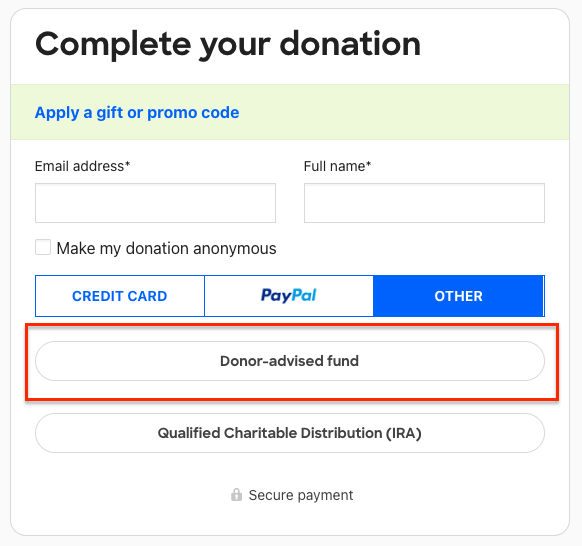Click the required asterisk after Full name
The width and height of the screenshot is (582, 546).
pyautogui.click(x=369, y=164)
